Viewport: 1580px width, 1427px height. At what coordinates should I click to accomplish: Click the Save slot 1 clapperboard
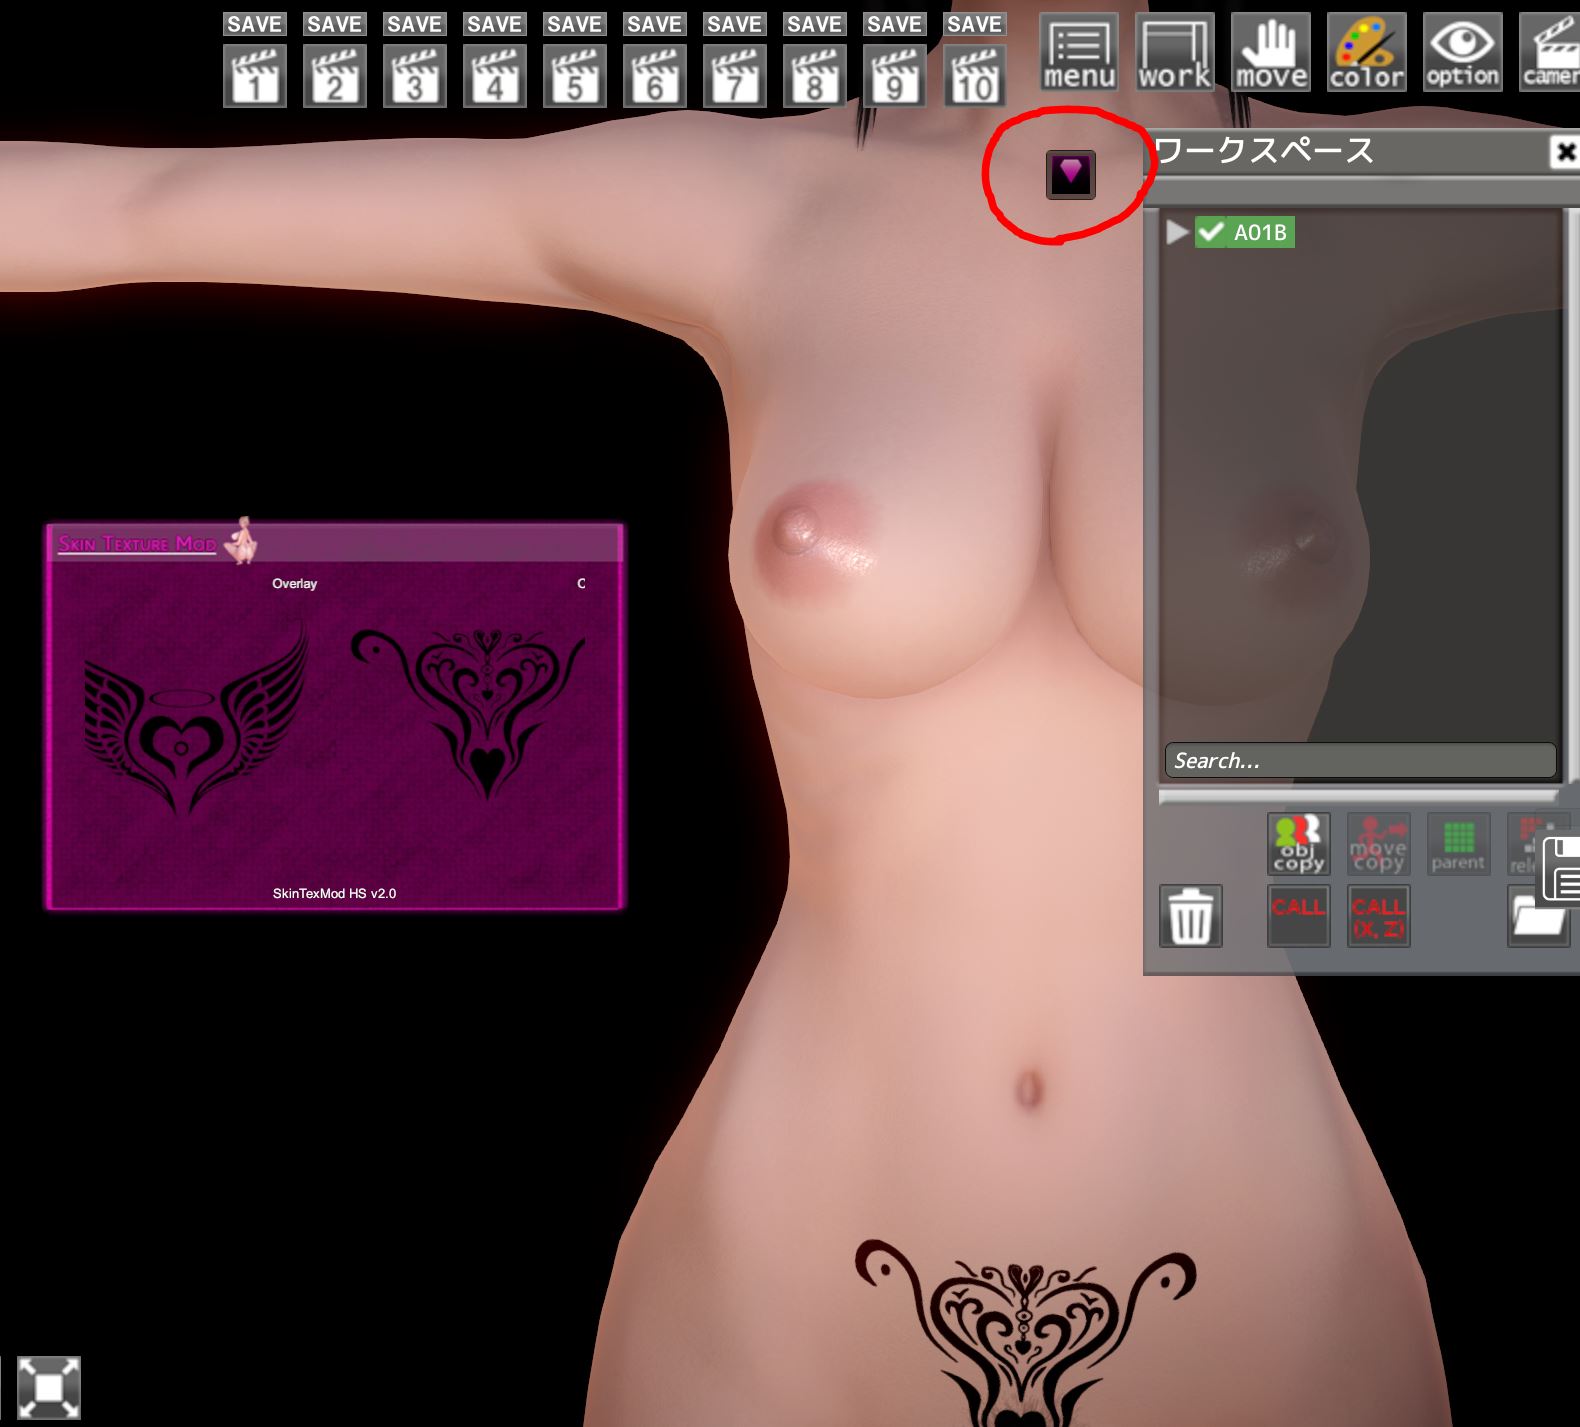click(254, 77)
